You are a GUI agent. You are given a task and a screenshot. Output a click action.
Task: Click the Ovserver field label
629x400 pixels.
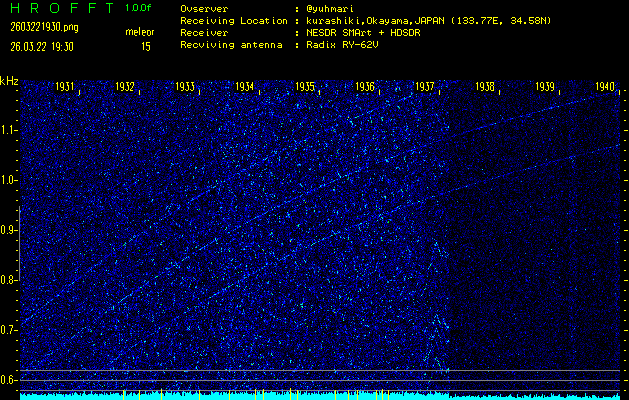204,9
